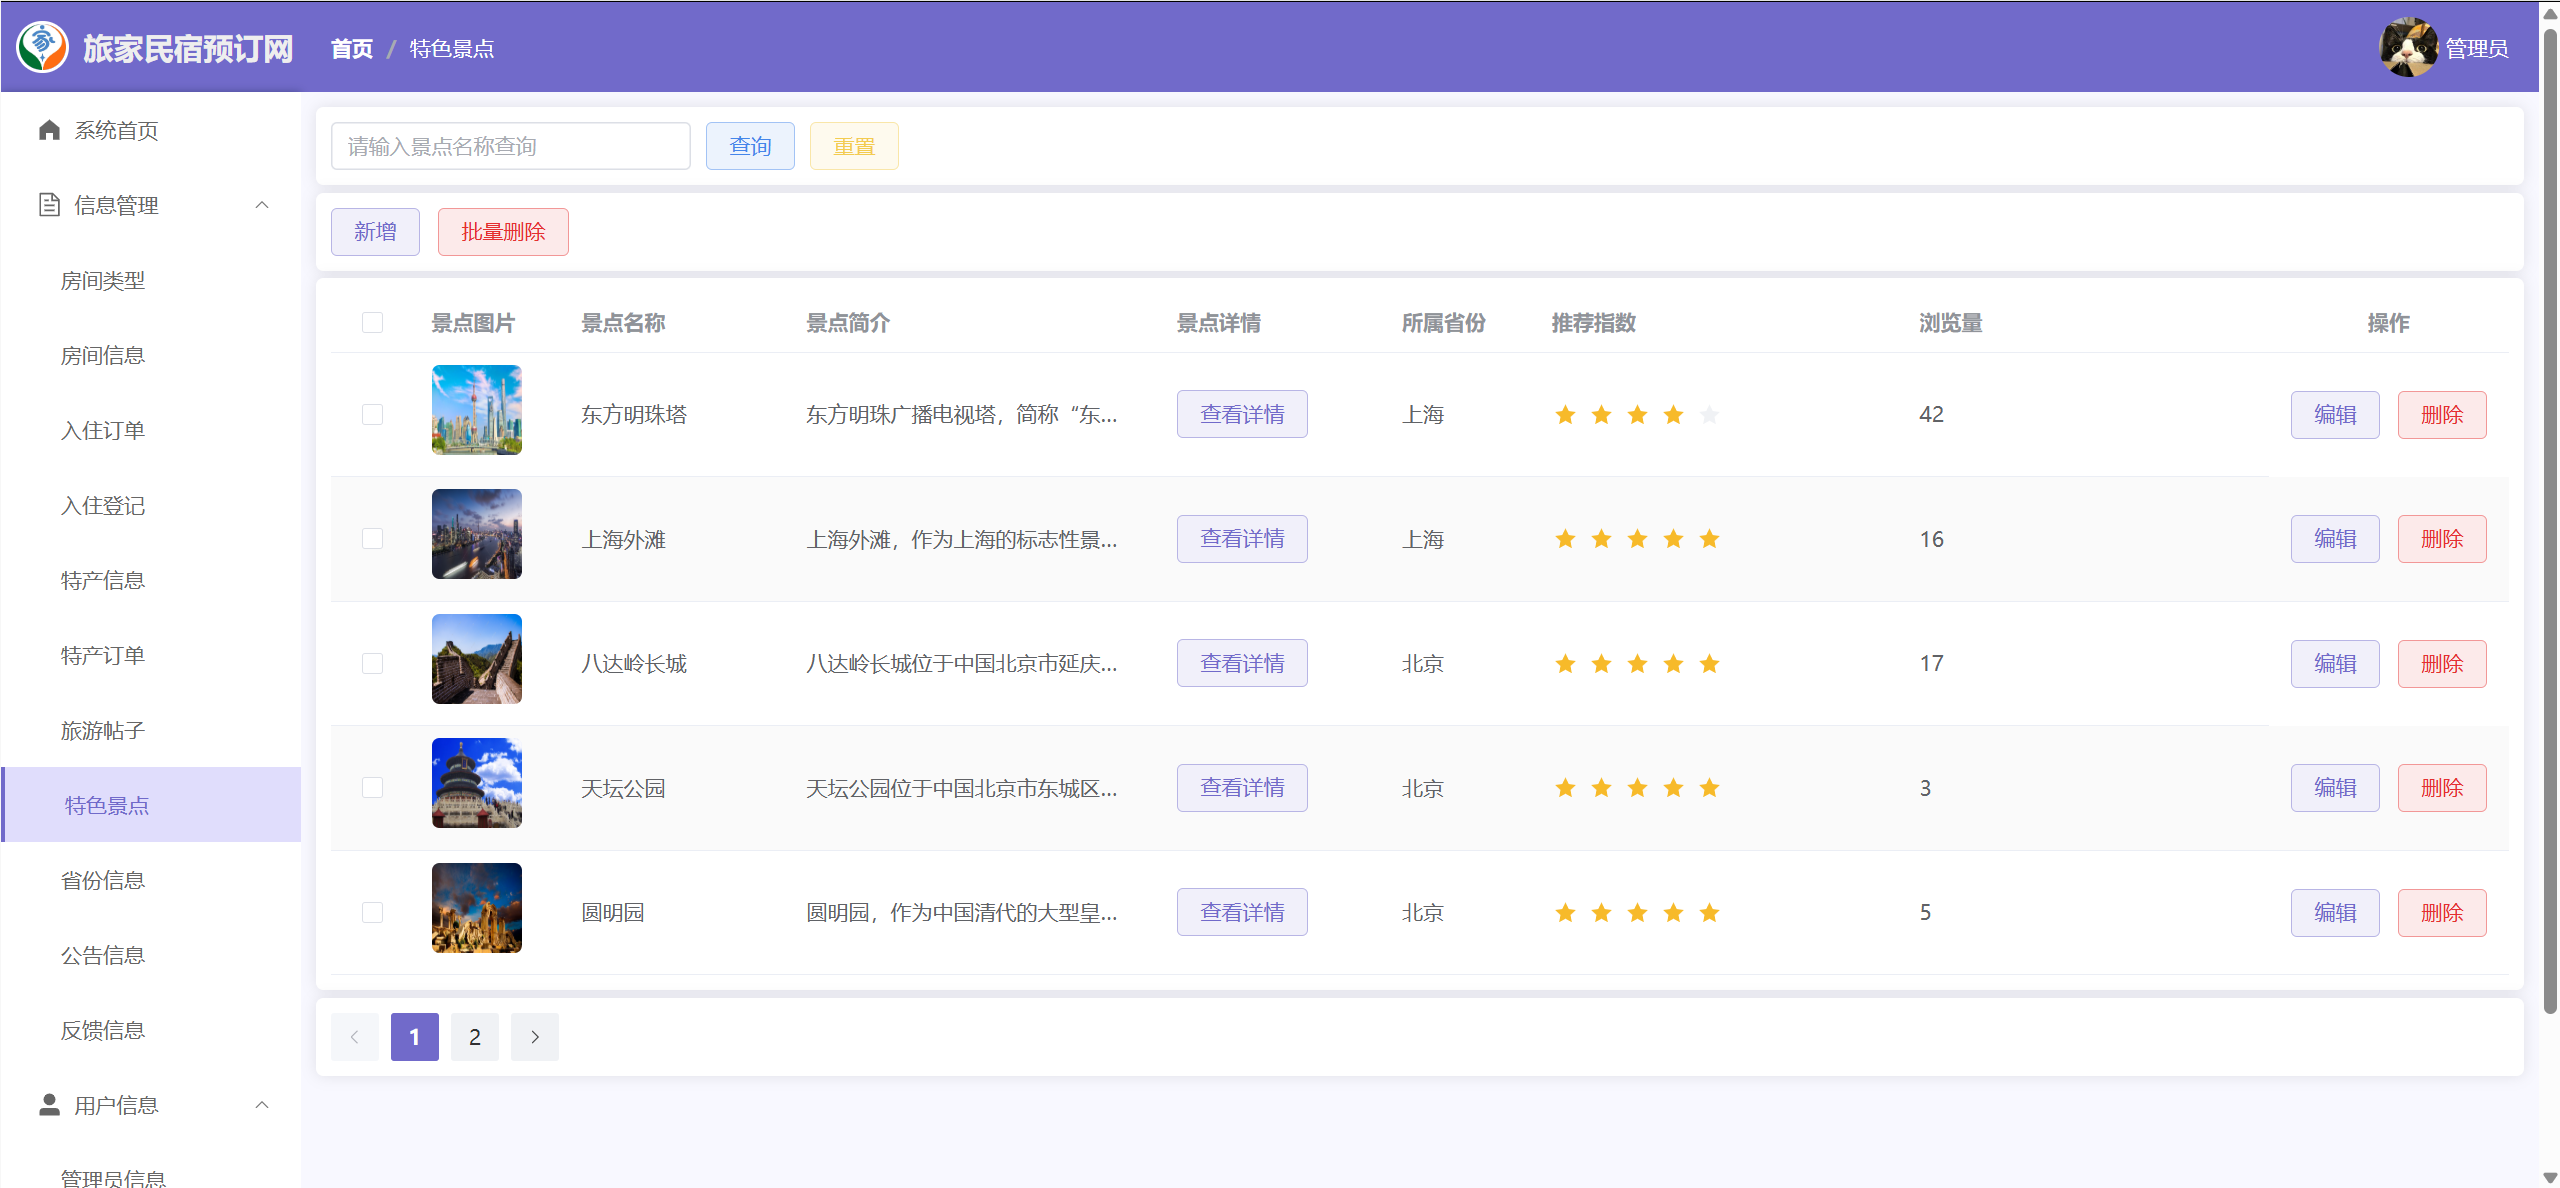The height and width of the screenshot is (1188, 2560).
Task: Click the site logo icon
Action: click(x=42, y=47)
